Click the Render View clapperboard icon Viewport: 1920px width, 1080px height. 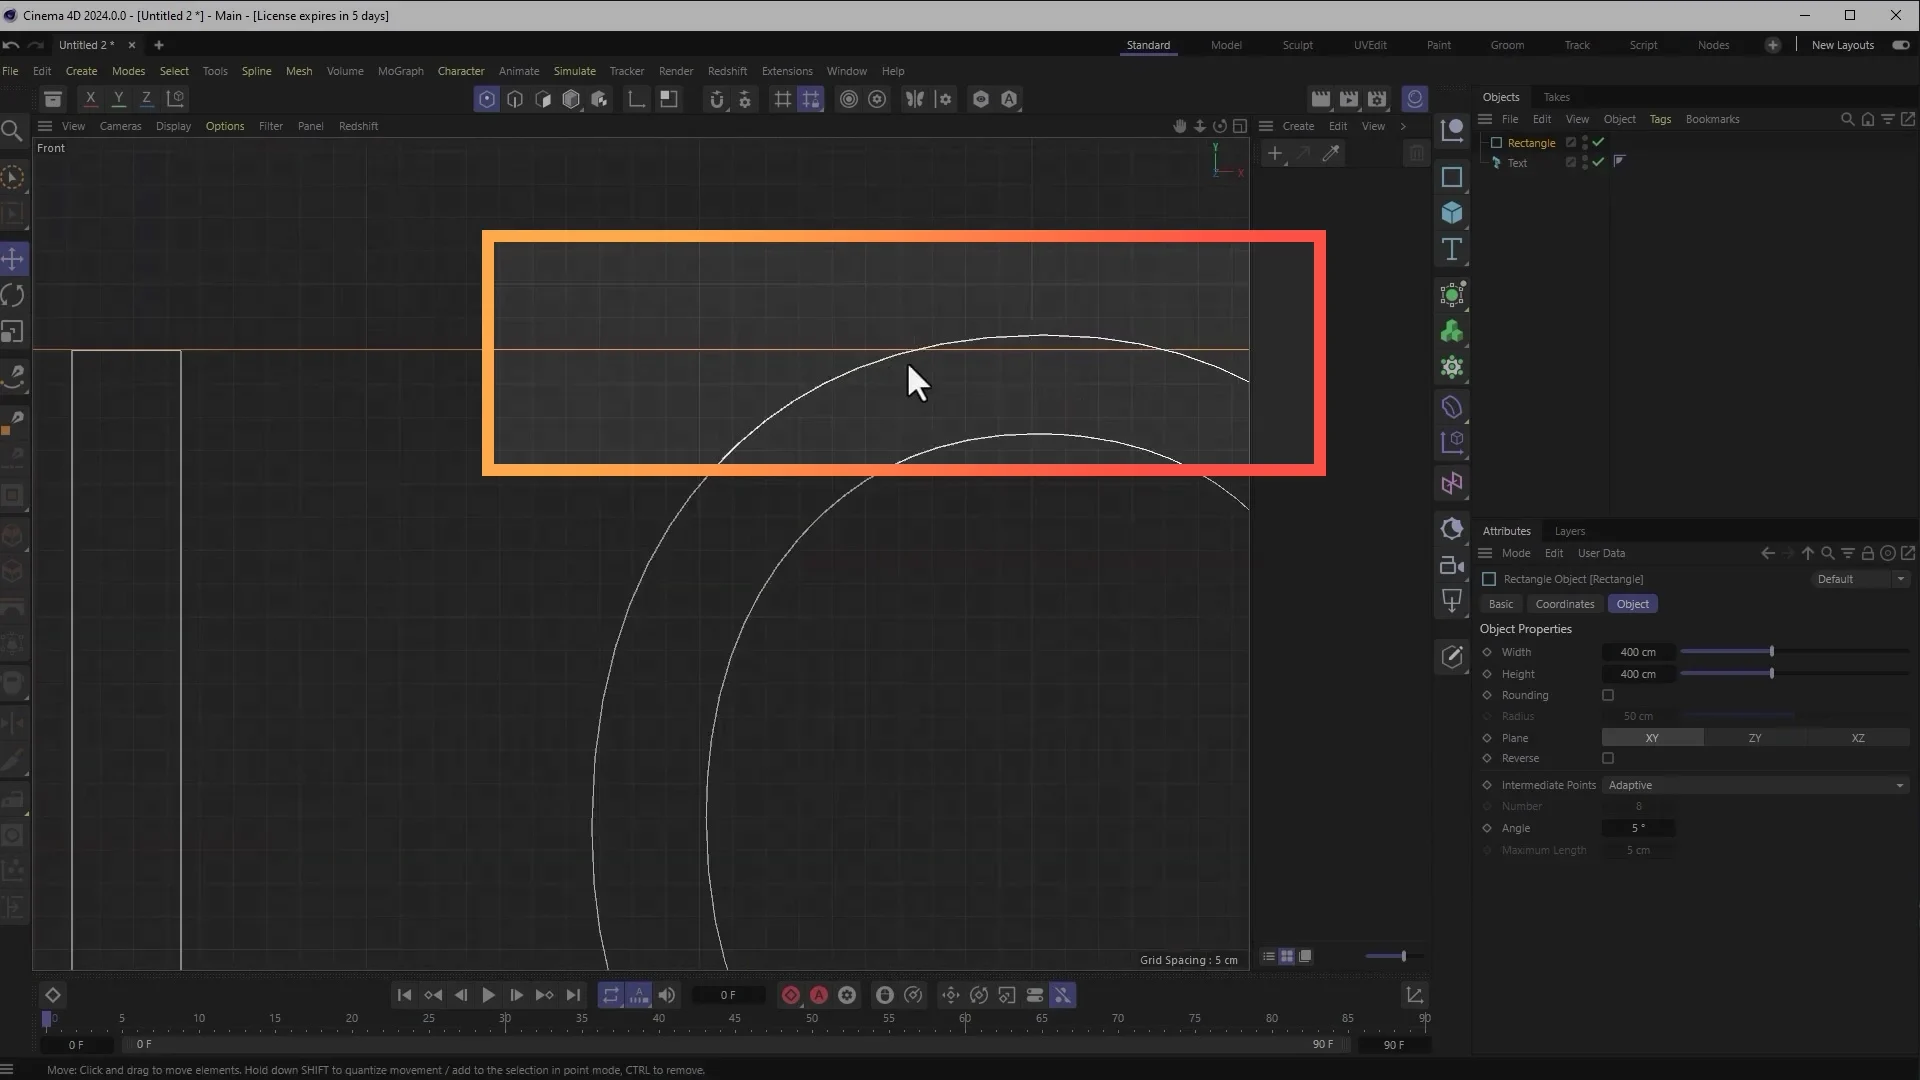tap(1321, 98)
